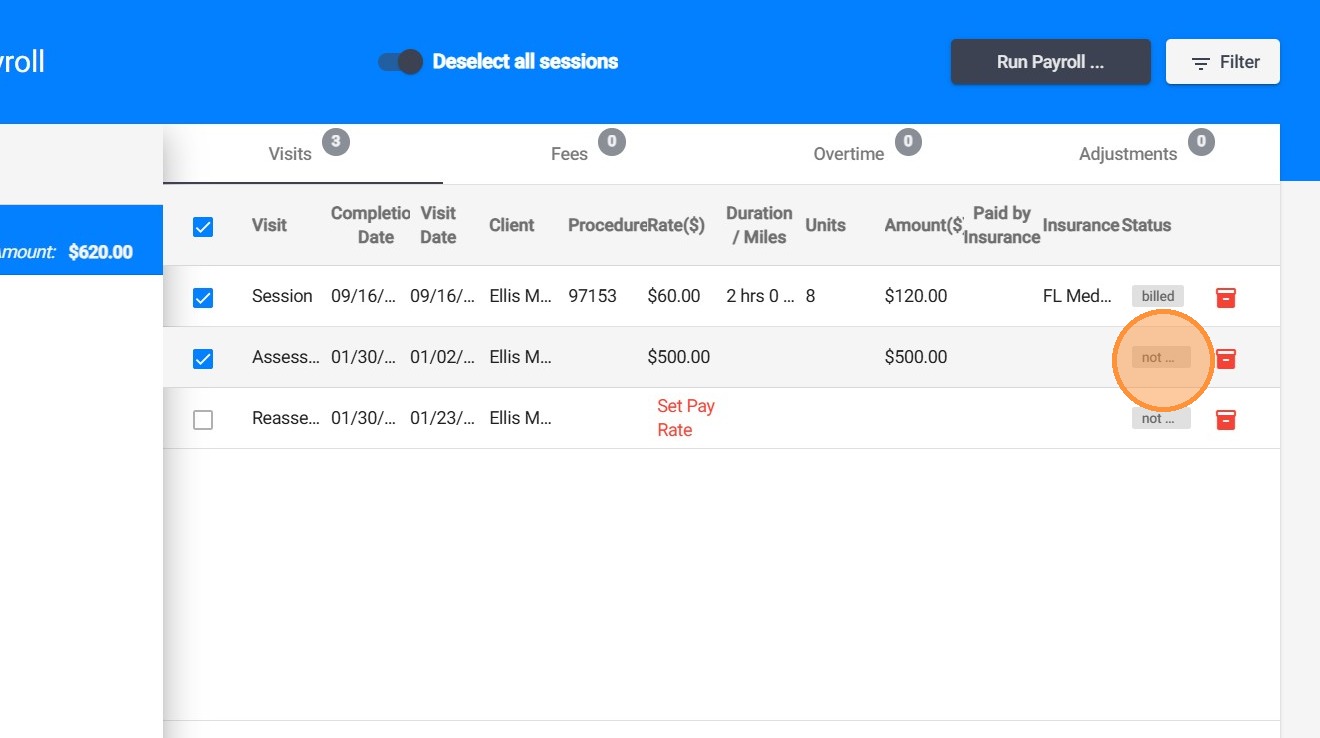The image size is (1320, 738).
Task: Switch to the Visits tab
Action: click(x=290, y=154)
